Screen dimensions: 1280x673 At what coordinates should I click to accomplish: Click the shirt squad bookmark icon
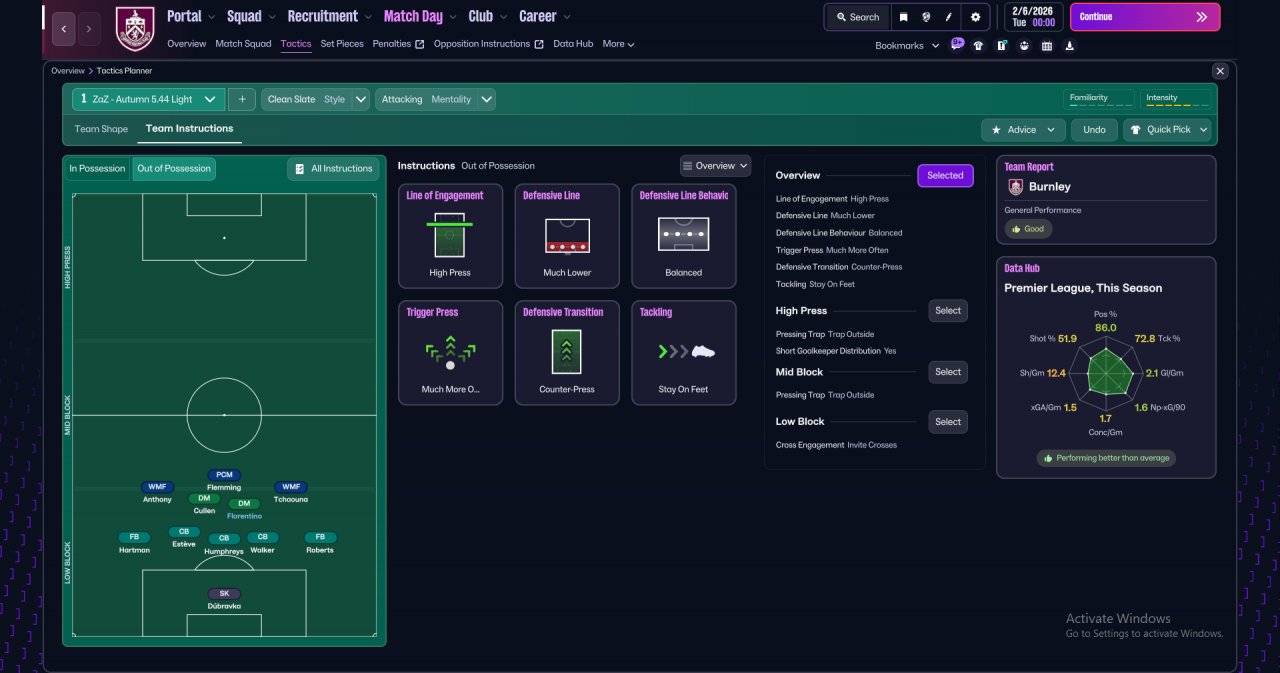[x=978, y=45]
